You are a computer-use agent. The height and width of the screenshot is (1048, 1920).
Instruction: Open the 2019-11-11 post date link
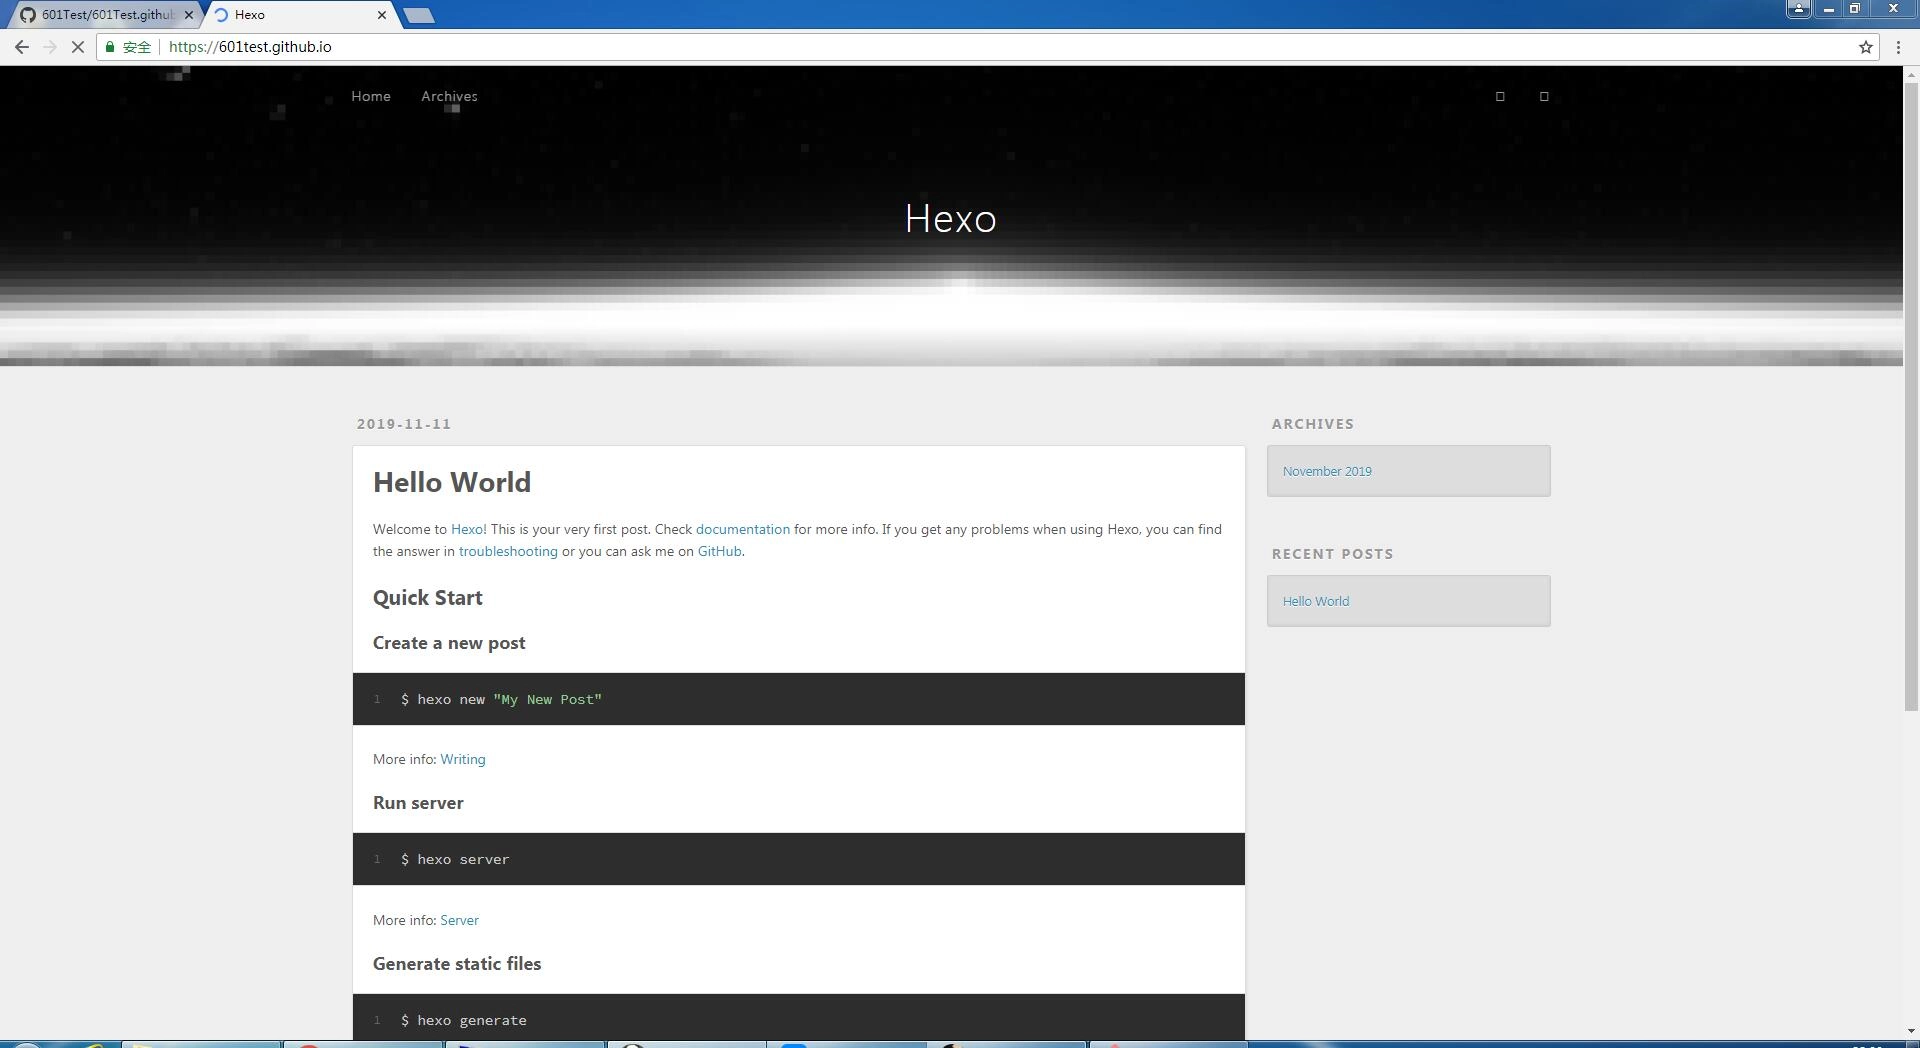pyautogui.click(x=404, y=424)
